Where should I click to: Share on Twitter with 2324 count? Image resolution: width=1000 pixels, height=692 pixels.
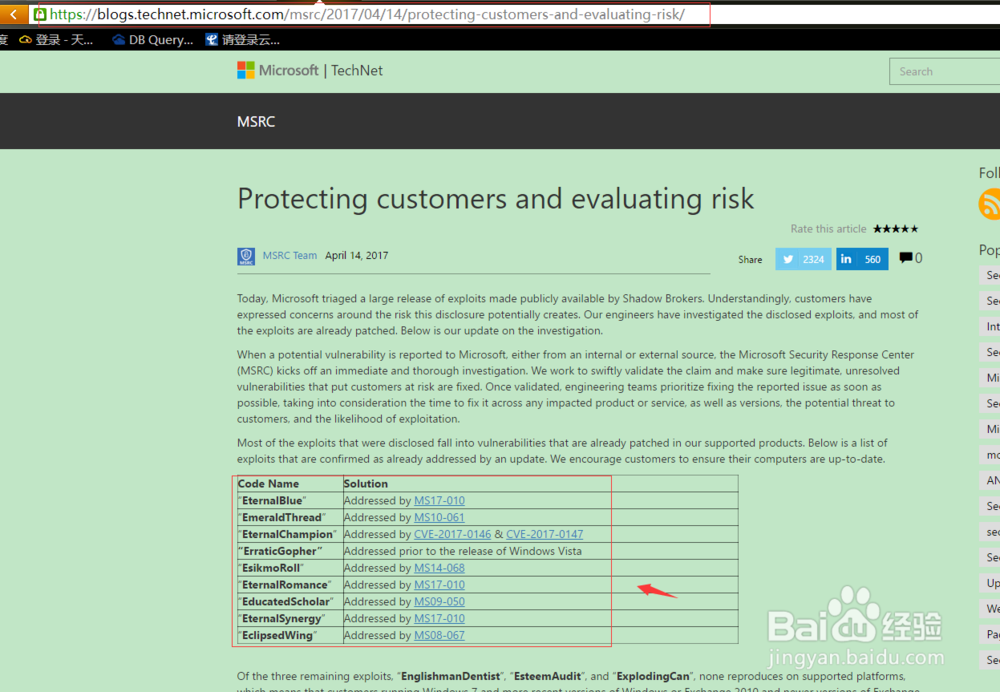[803, 259]
